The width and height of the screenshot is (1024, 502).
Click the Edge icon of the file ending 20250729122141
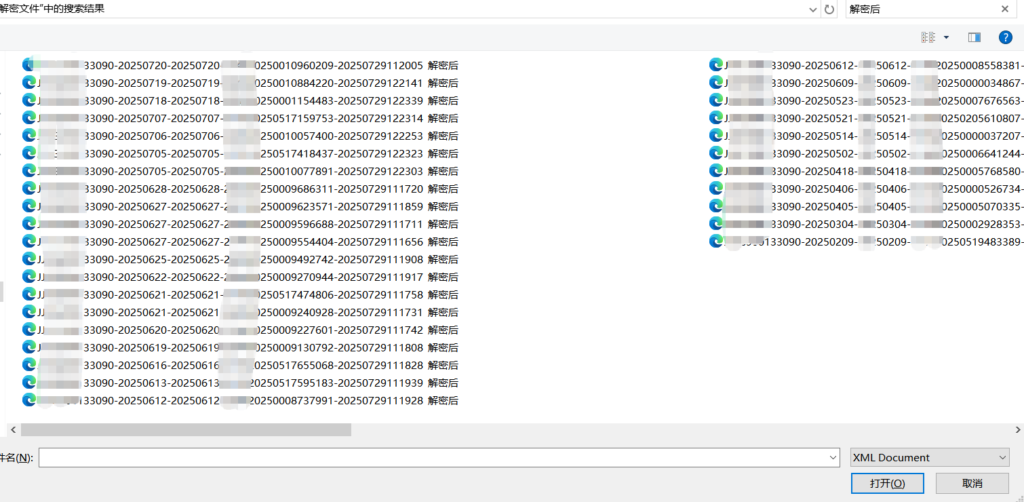tap(29, 83)
